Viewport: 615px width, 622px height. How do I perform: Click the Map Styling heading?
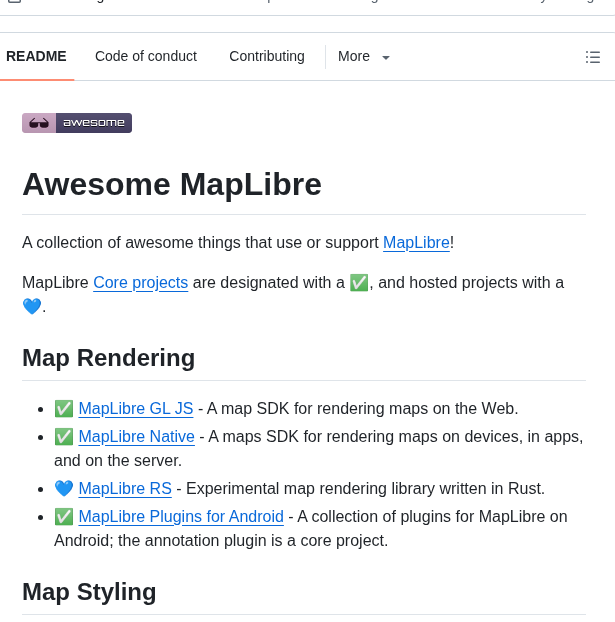point(89,592)
